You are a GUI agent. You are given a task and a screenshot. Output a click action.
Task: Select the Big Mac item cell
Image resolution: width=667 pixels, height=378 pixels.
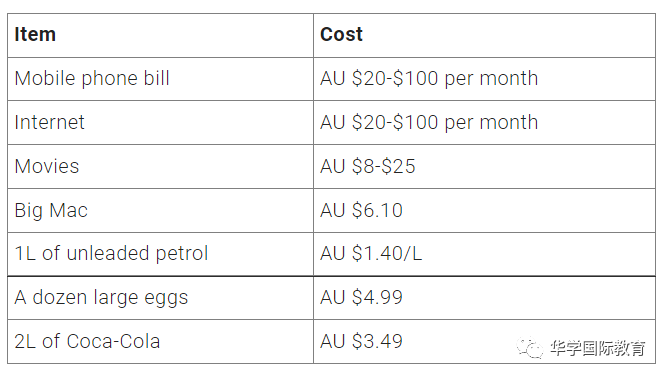160,210
